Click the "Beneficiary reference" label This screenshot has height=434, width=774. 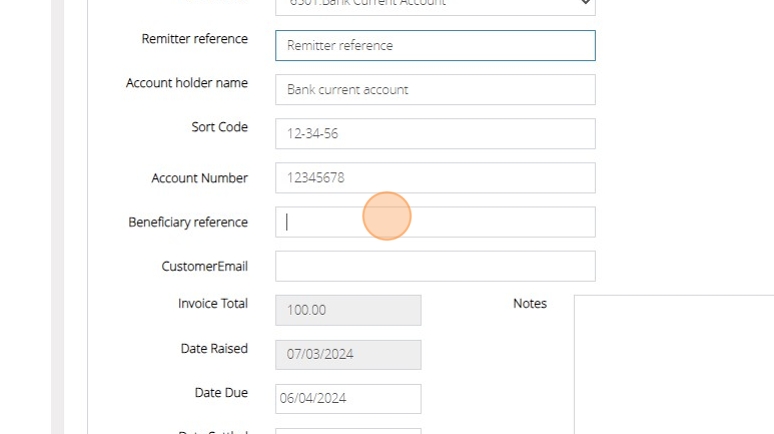click(188, 222)
